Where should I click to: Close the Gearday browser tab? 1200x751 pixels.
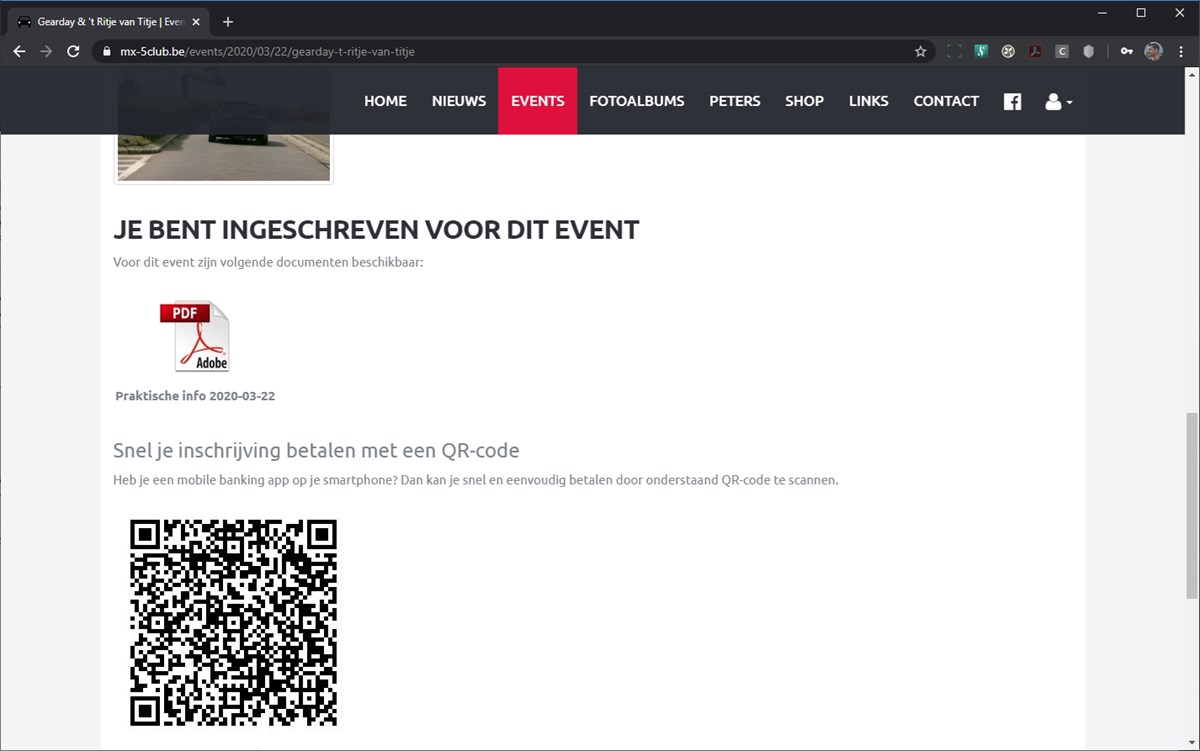(195, 22)
